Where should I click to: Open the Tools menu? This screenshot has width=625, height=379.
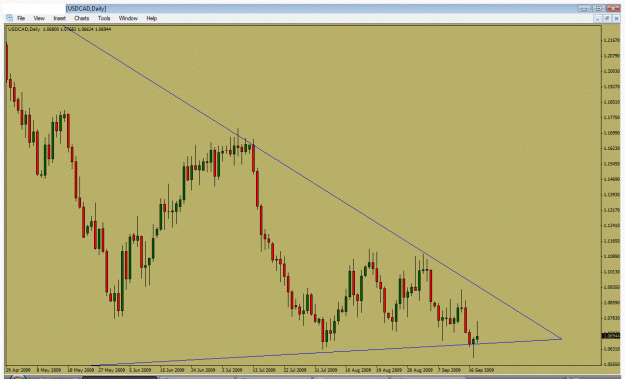click(104, 18)
